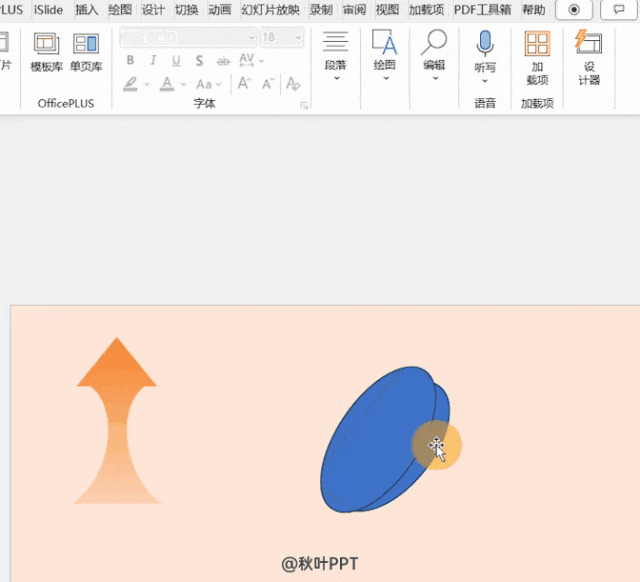Image resolution: width=640 pixels, height=582 pixels.
Task: Open the 幻灯片放映 slide show tab
Action: 272,10
